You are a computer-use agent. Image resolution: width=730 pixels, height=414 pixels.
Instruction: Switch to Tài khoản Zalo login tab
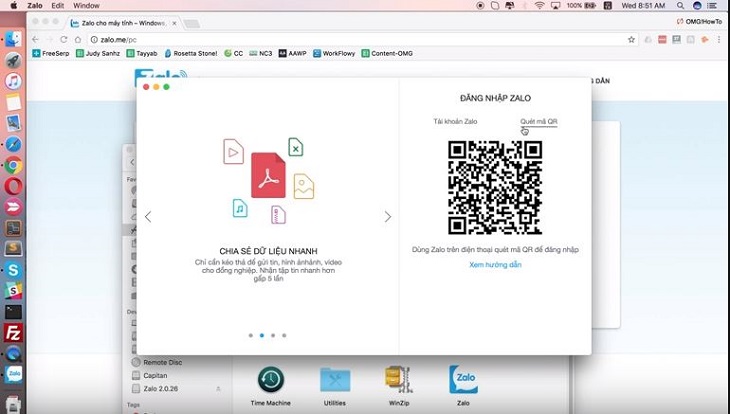(x=455, y=121)
